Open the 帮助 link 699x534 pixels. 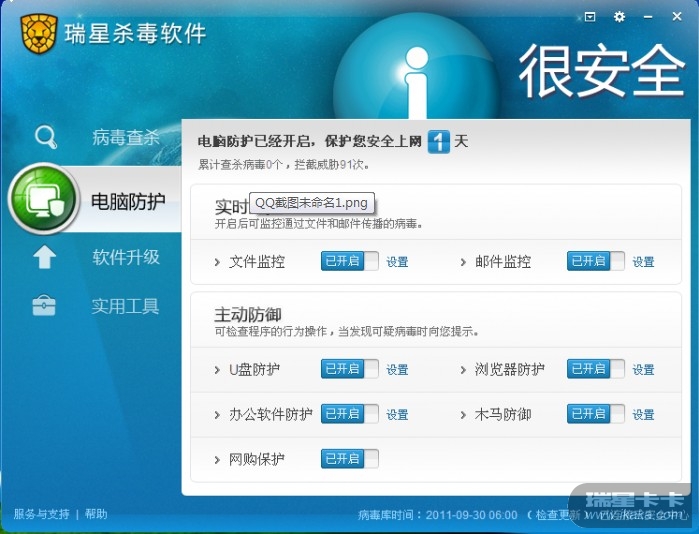click(96, 514)
